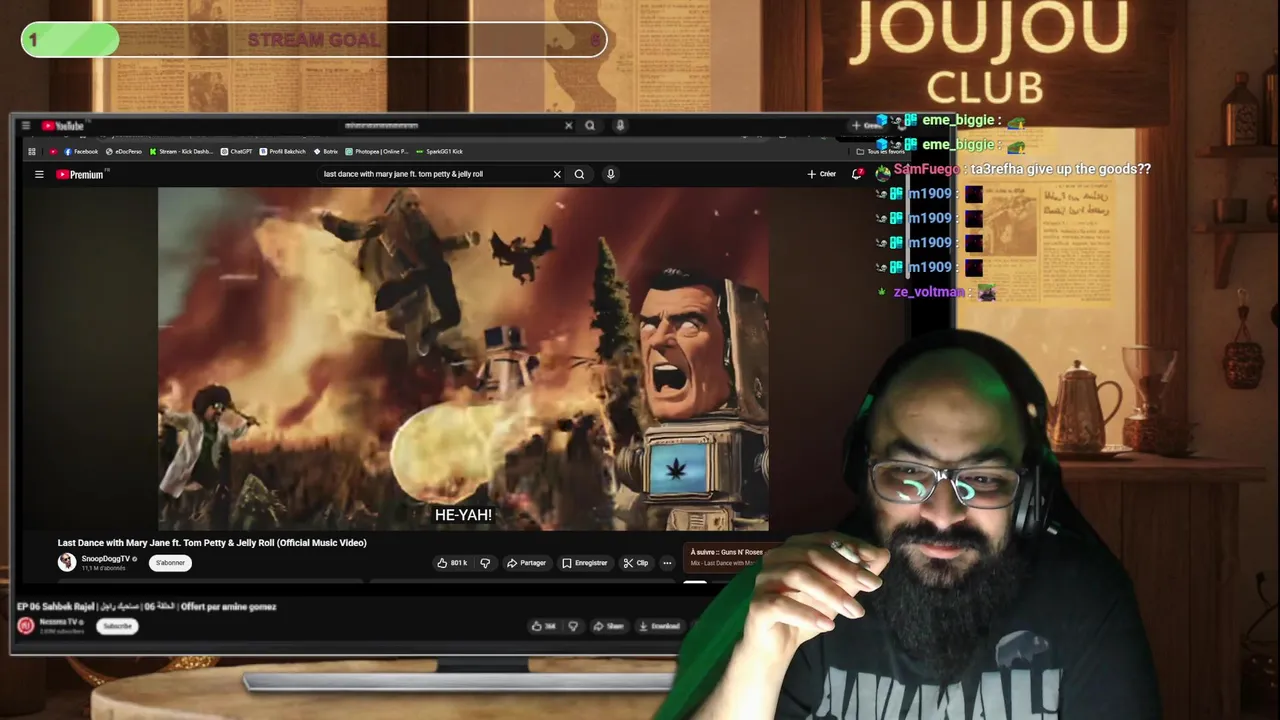Open the Photopea bookmark
Screen dimensions: 1280x720
376,152
